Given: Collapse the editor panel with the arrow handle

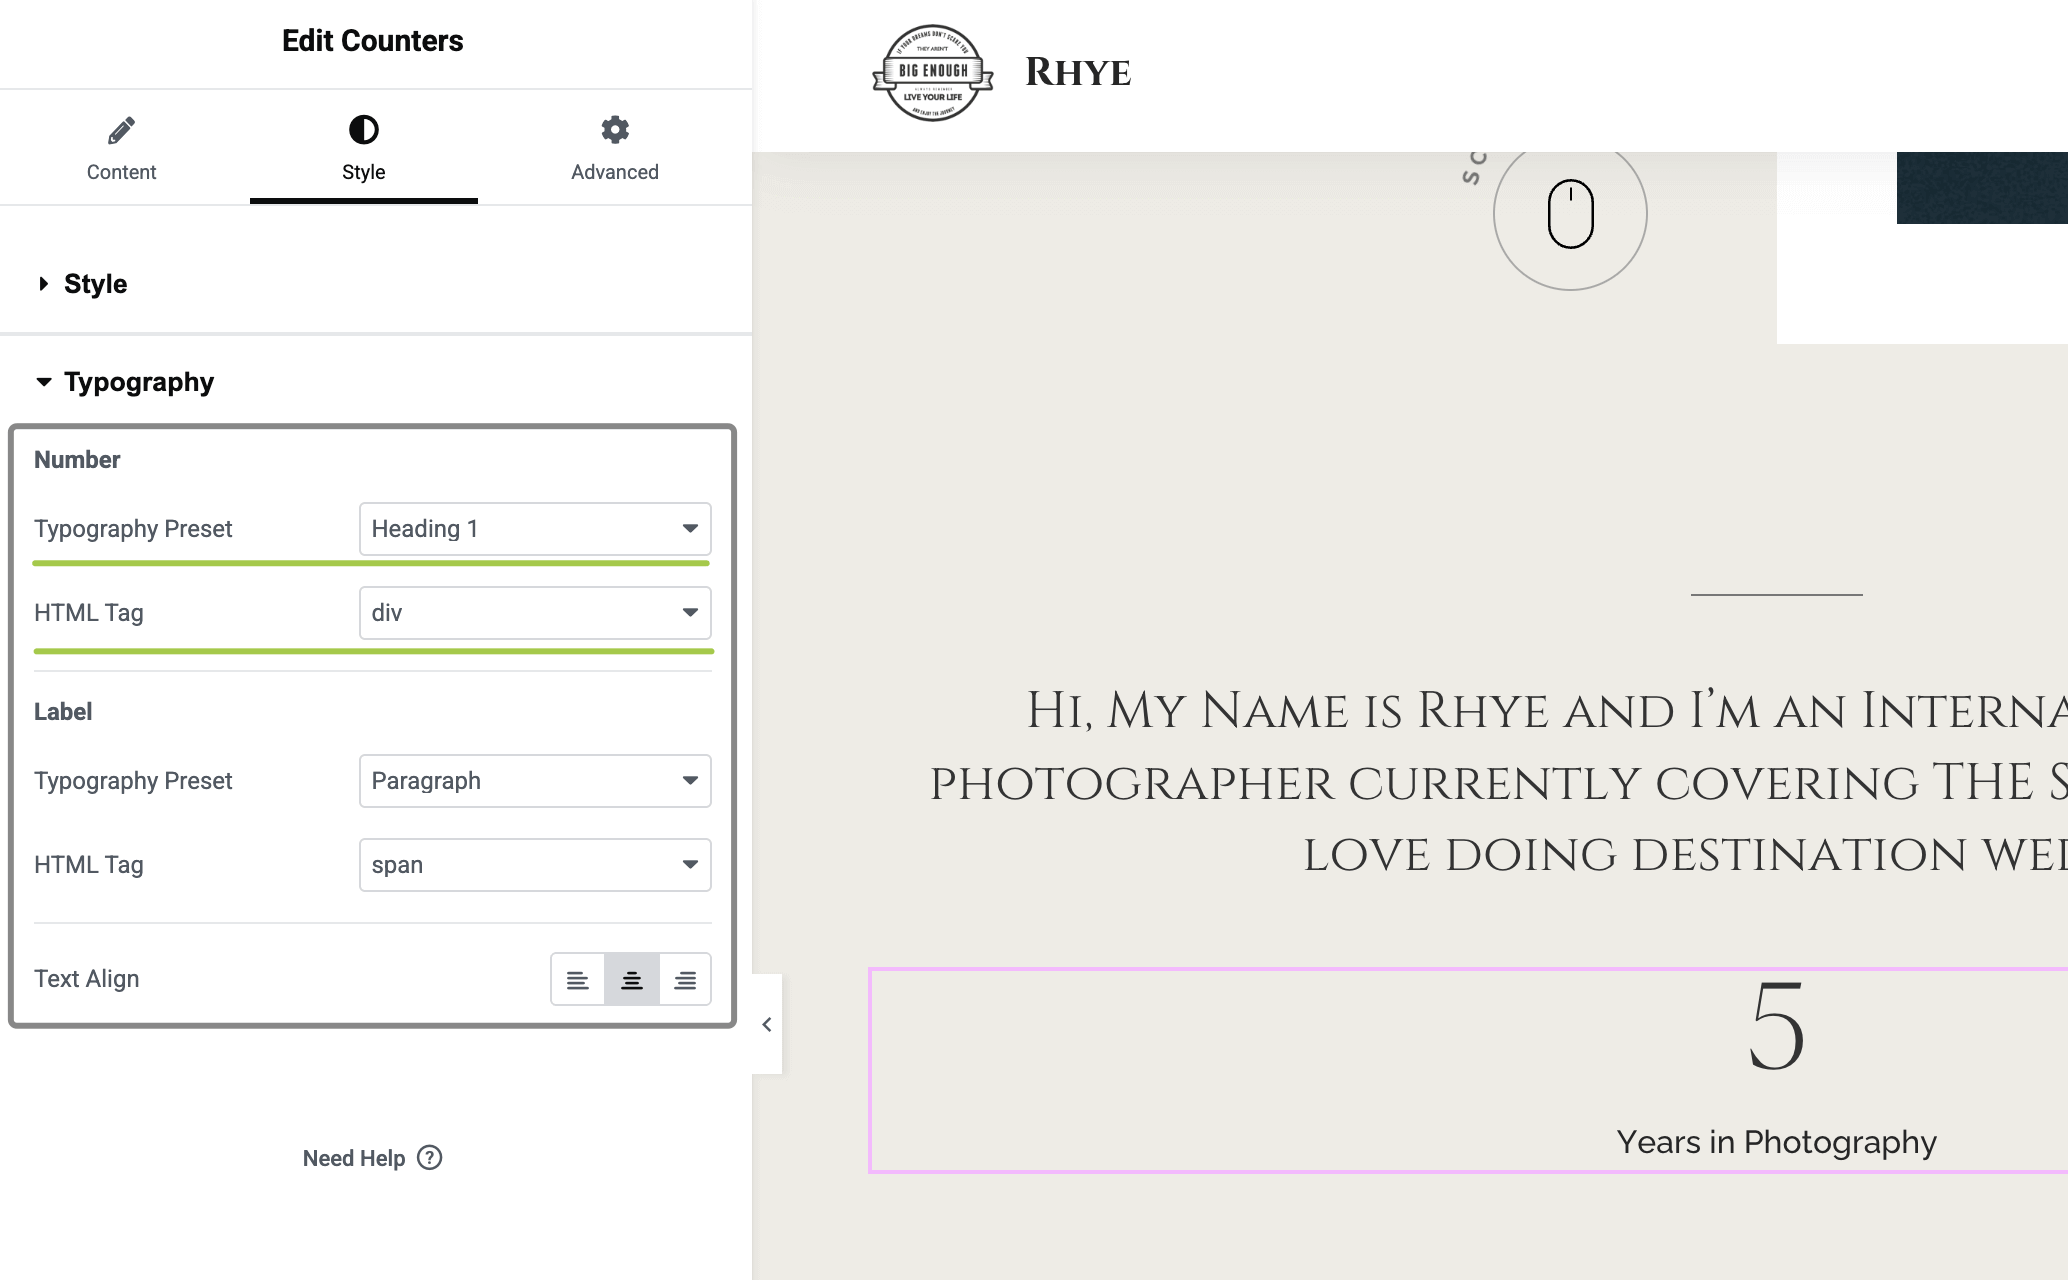Looking at the screenshot, I should click(767, 1024).
